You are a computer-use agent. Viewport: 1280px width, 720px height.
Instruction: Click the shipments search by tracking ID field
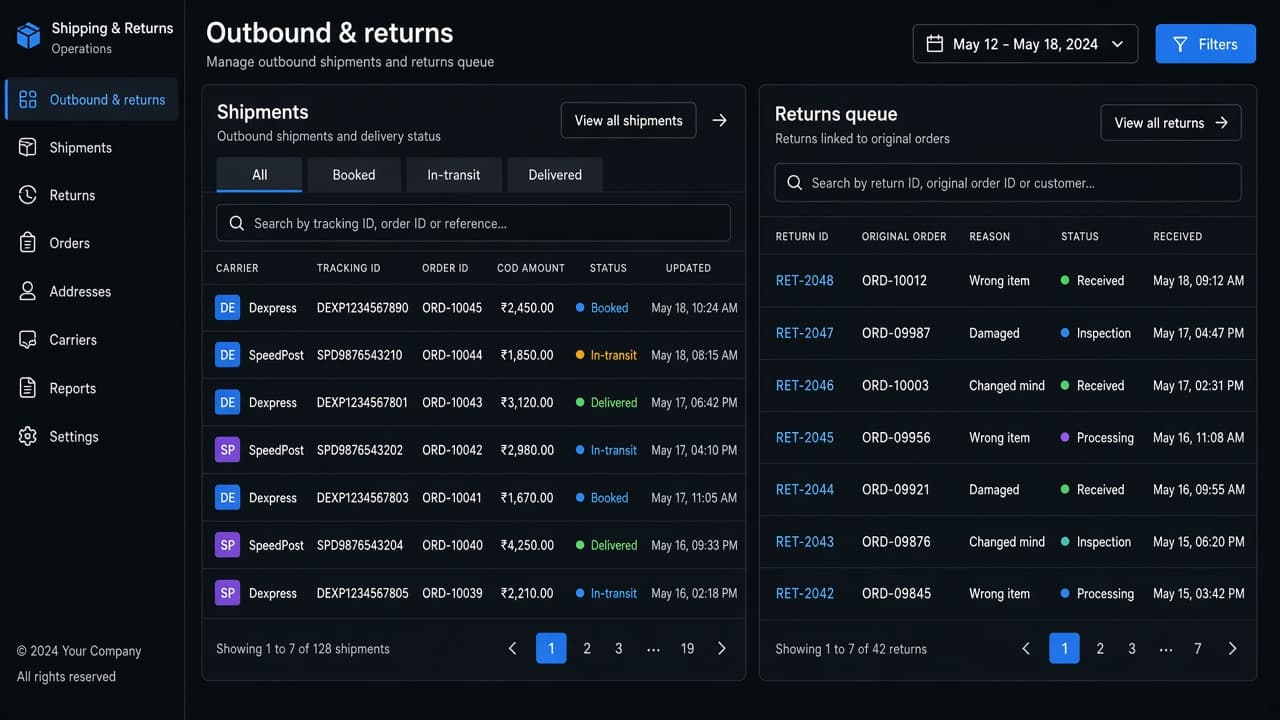[x=473, y=223]
